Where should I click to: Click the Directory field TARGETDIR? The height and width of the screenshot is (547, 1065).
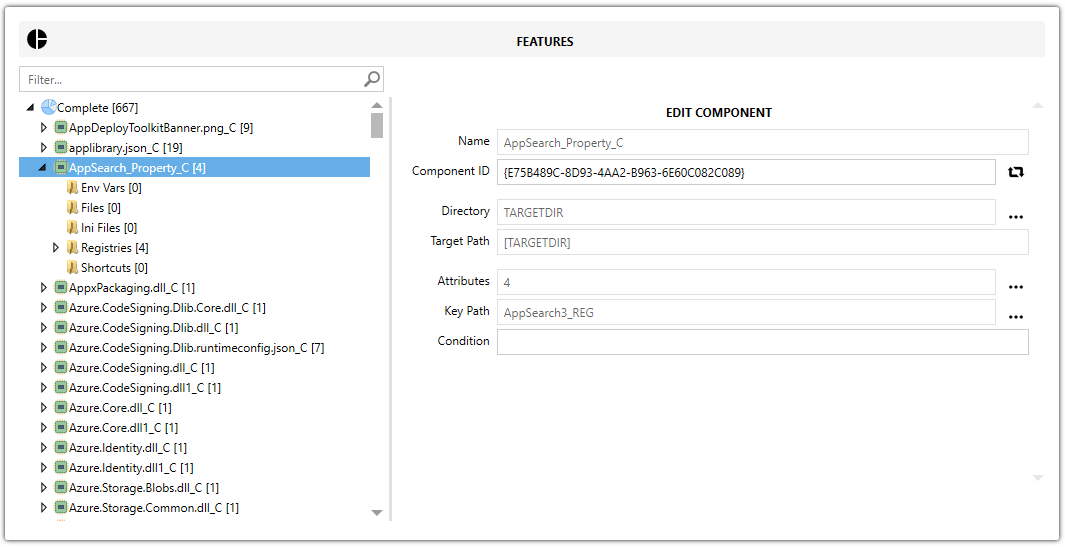(x=746, y=212)
